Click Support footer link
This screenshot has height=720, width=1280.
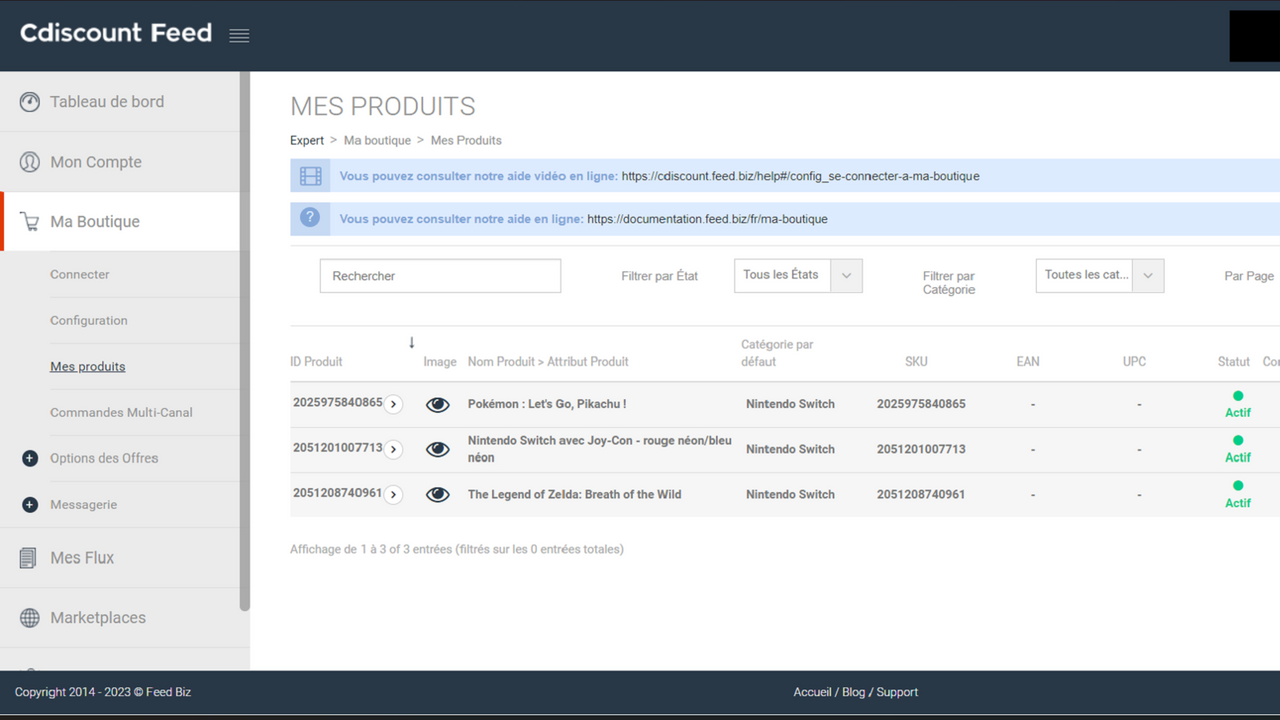point(897,692)
